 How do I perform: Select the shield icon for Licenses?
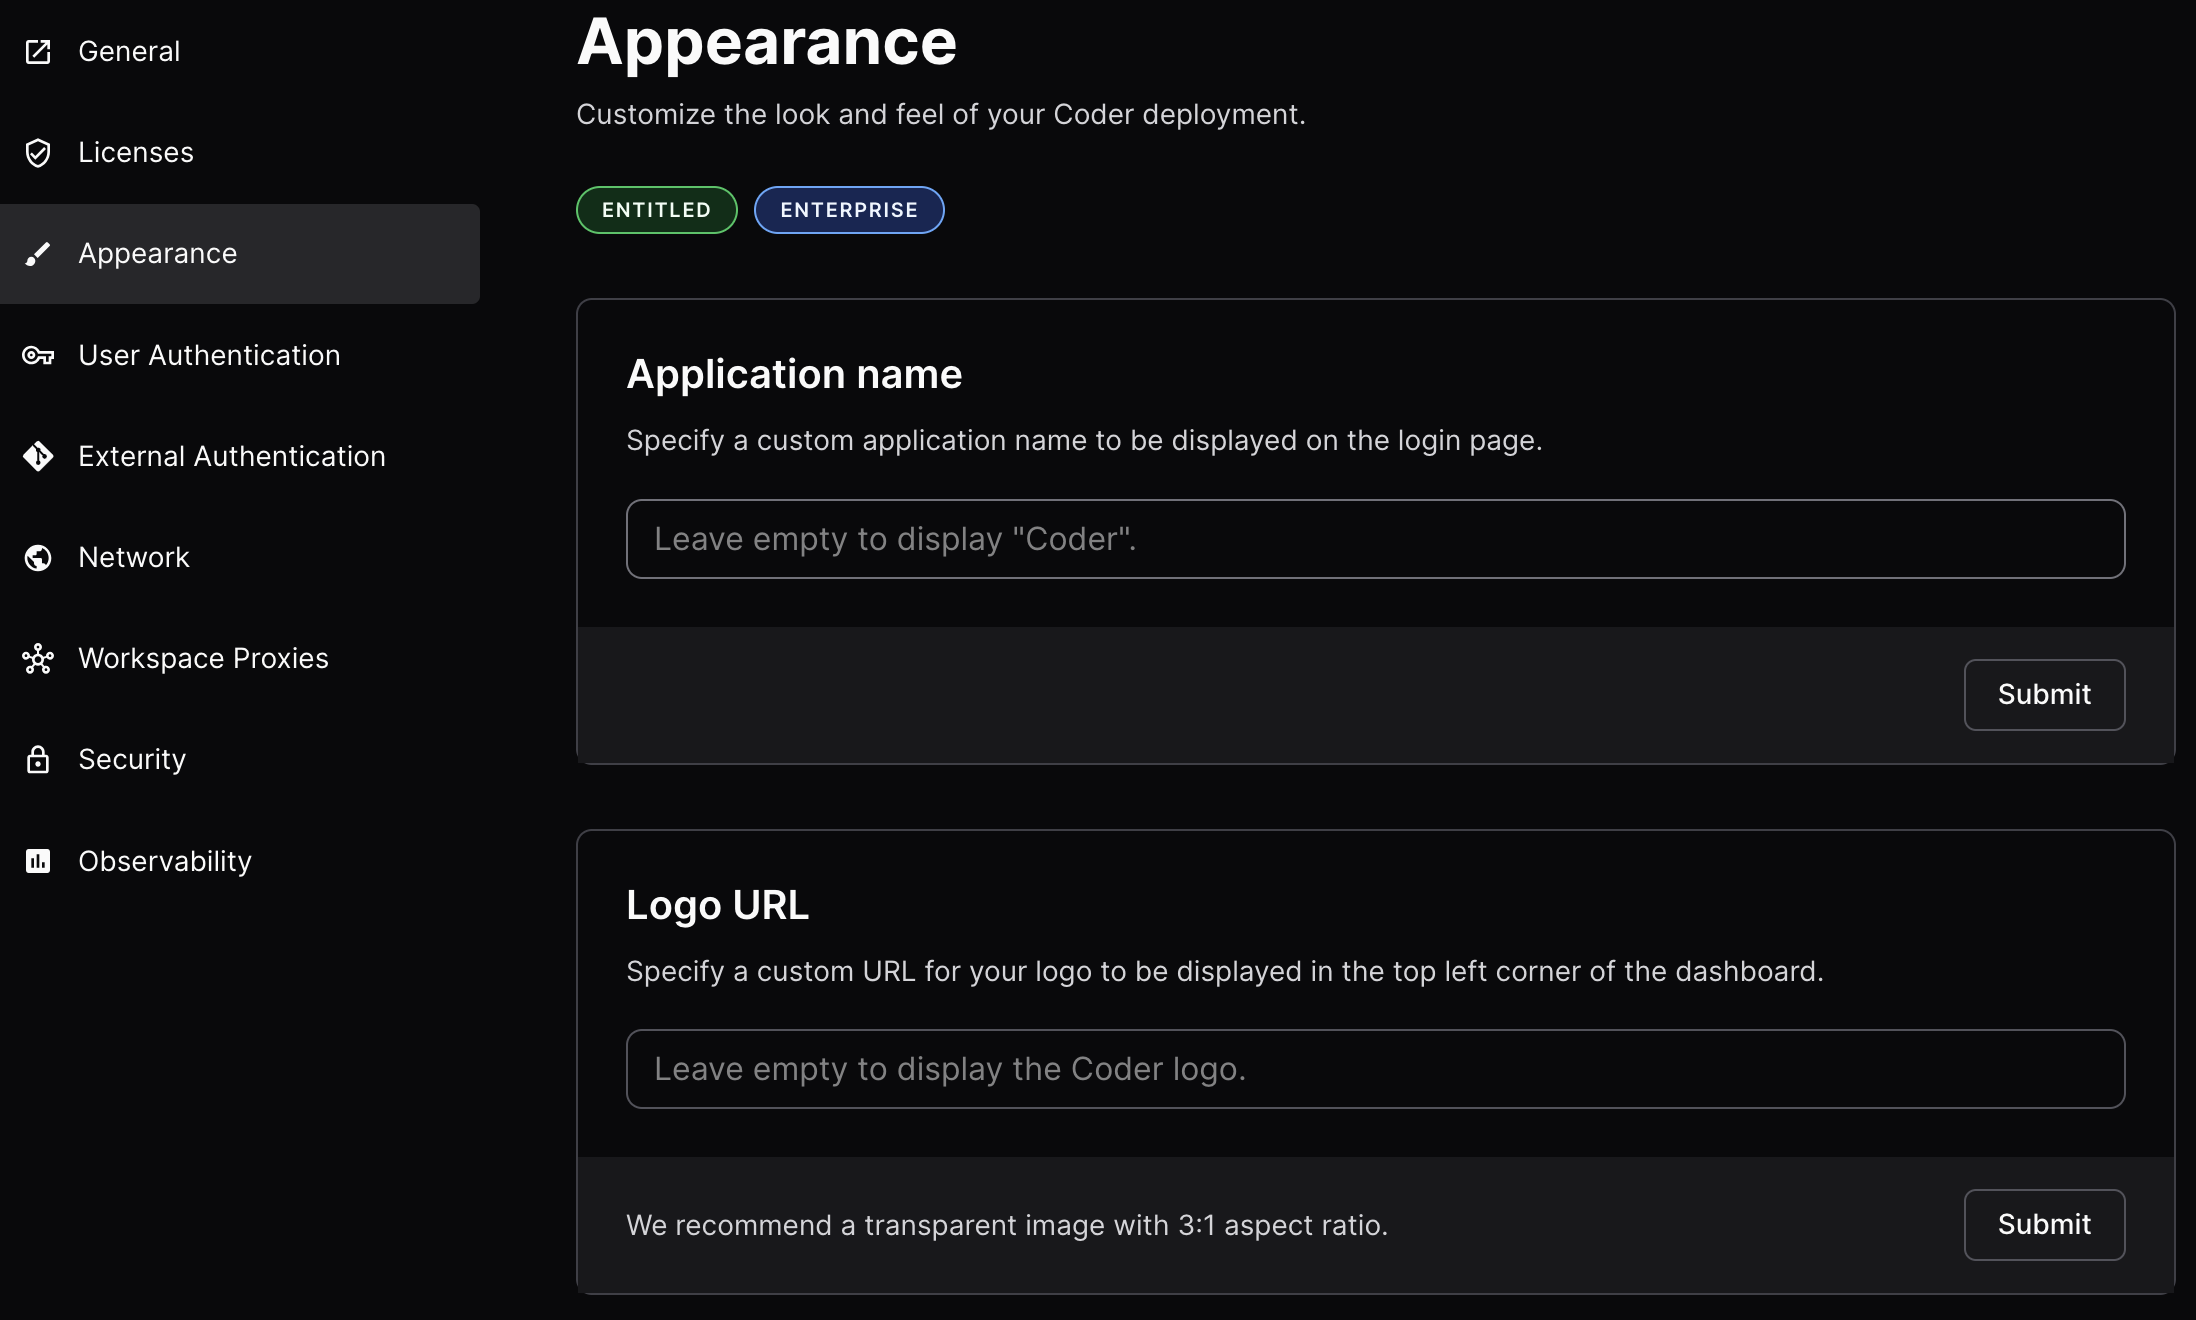click(38, 152)
